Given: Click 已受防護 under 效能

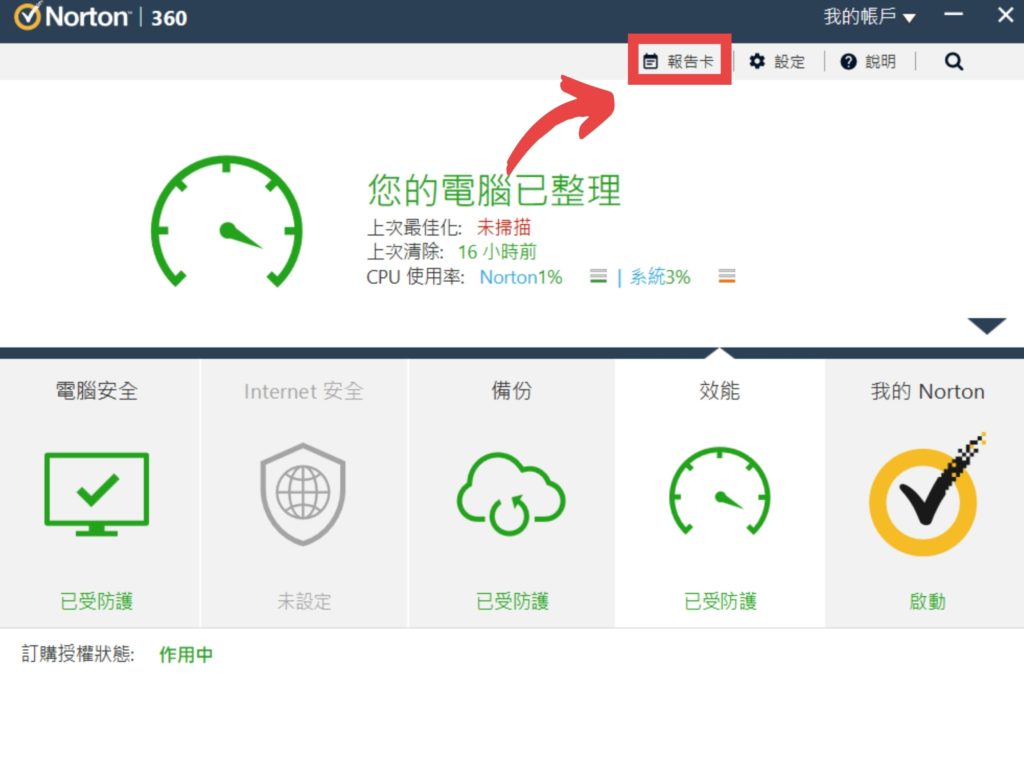Looking at the screenshot, I should pyautogui.click(x=720, y=601).
